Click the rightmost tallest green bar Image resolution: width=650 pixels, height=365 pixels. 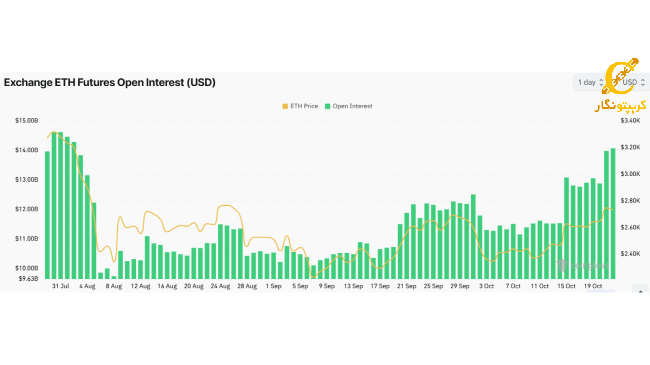pos(613,213)
